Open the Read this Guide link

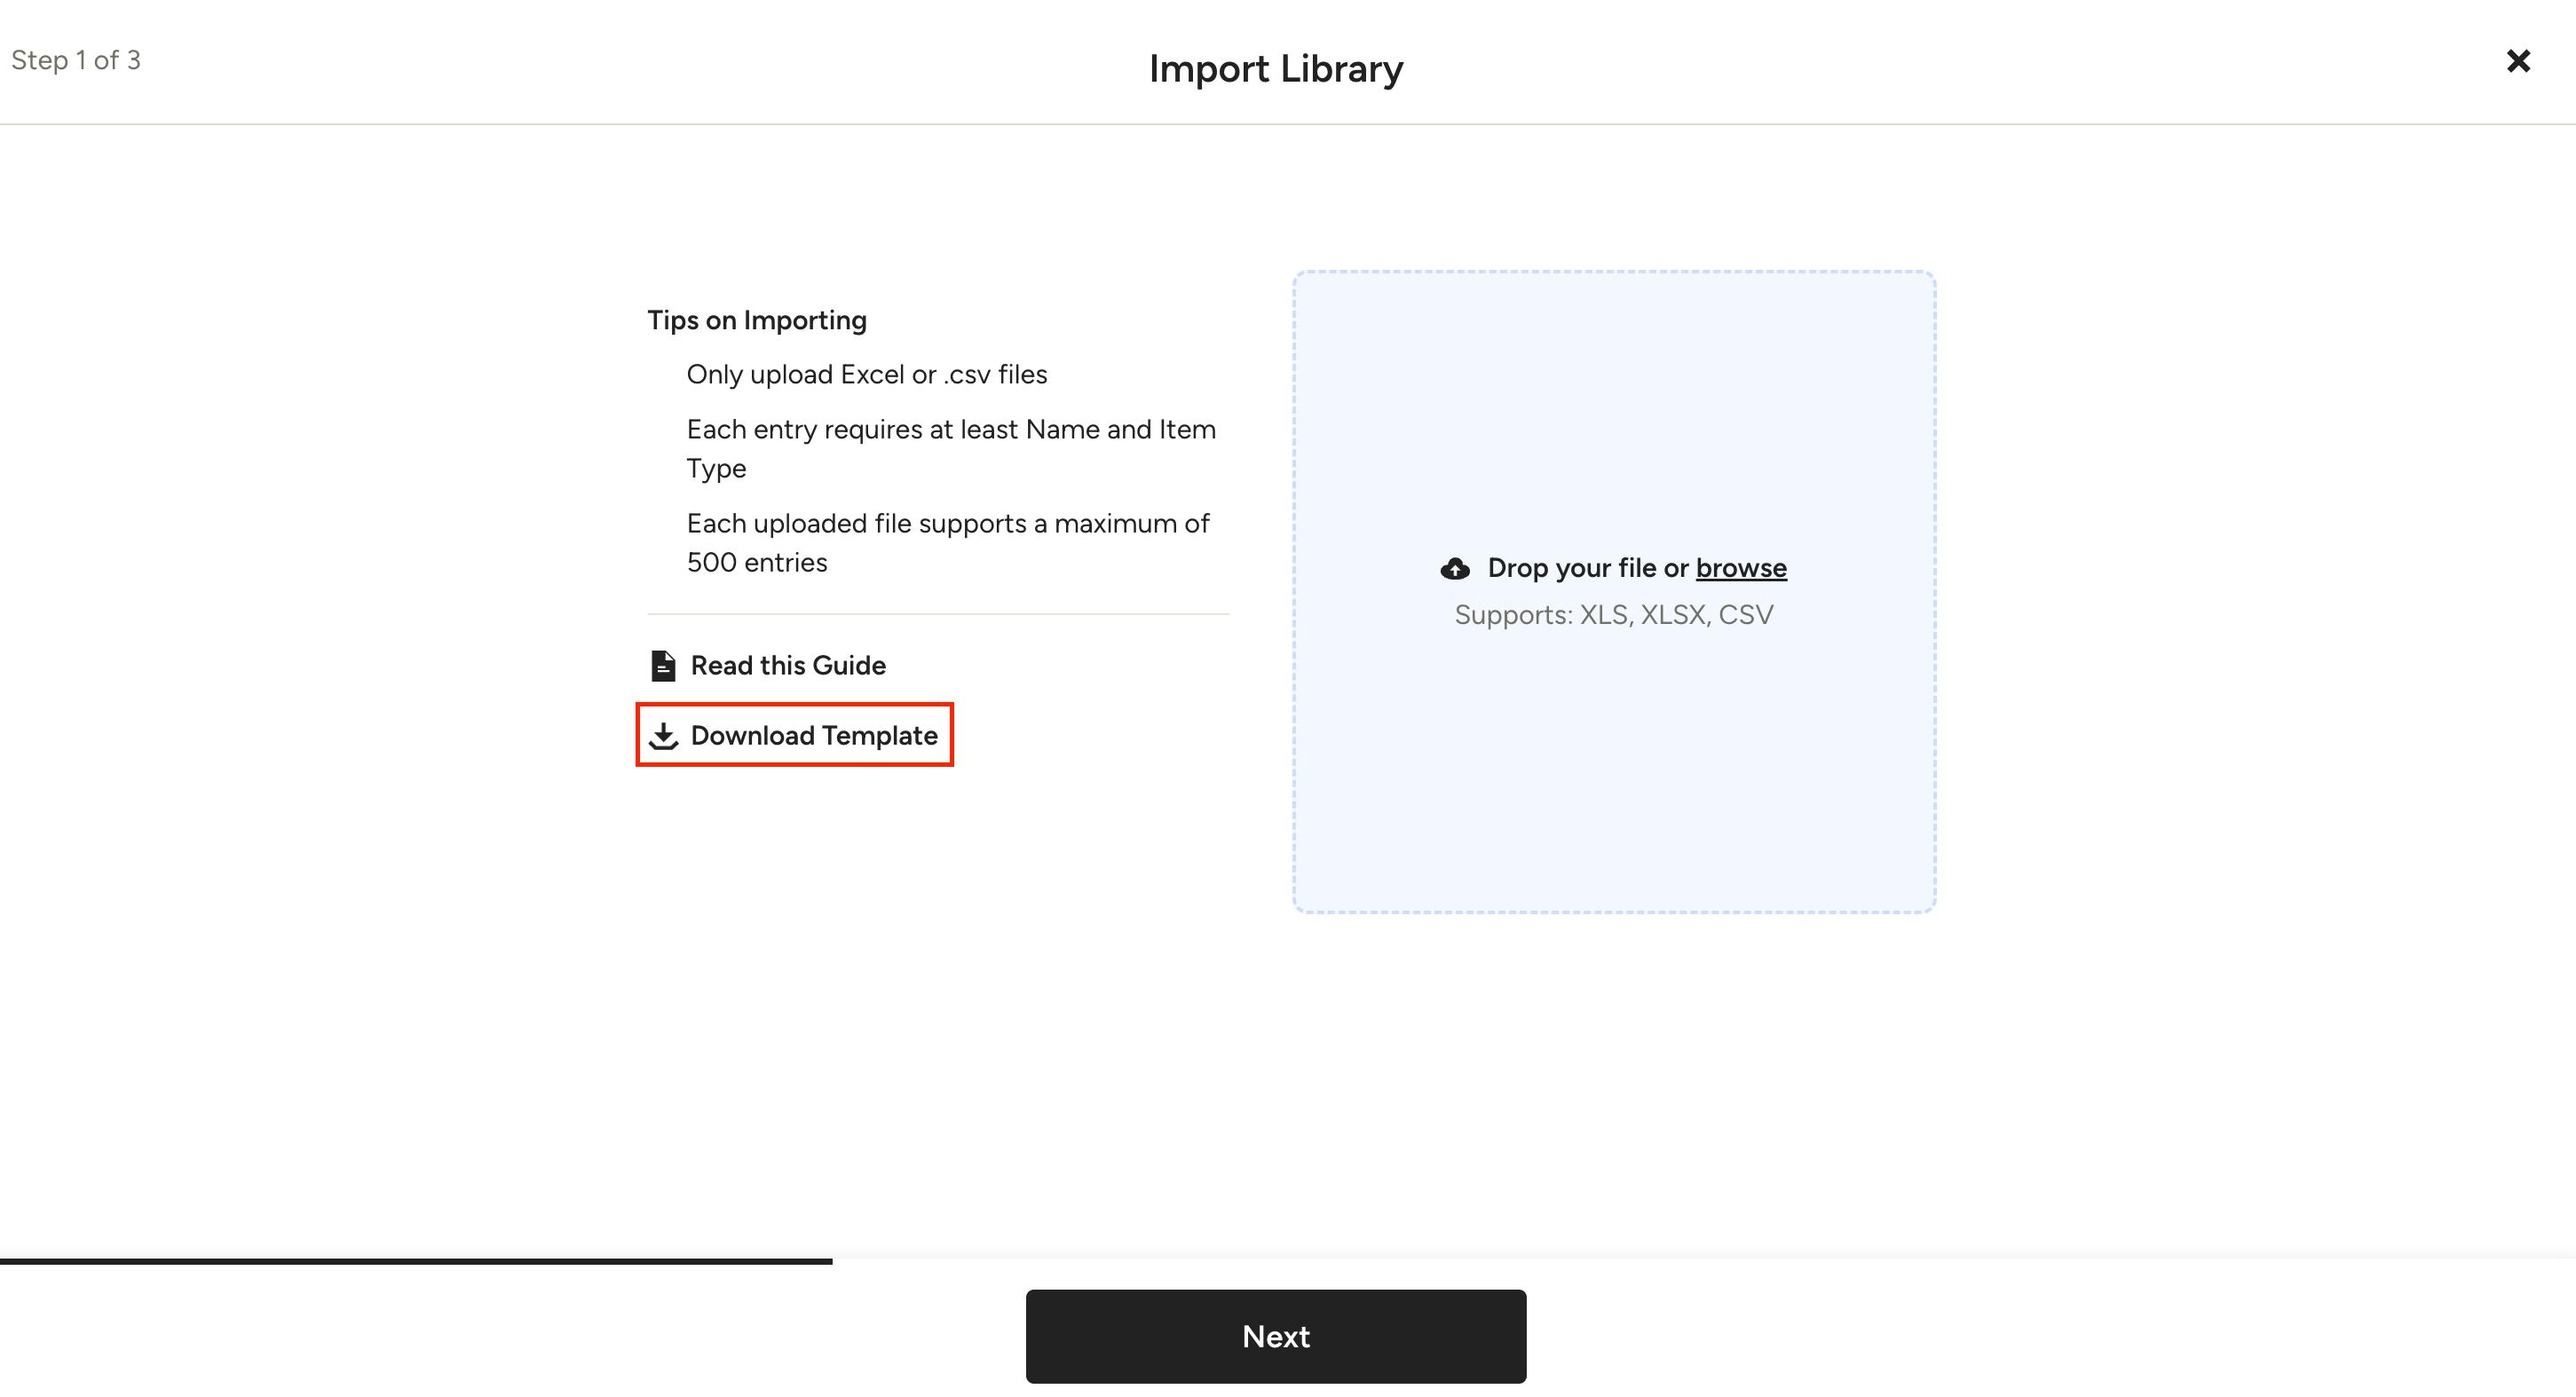[788, 665]
